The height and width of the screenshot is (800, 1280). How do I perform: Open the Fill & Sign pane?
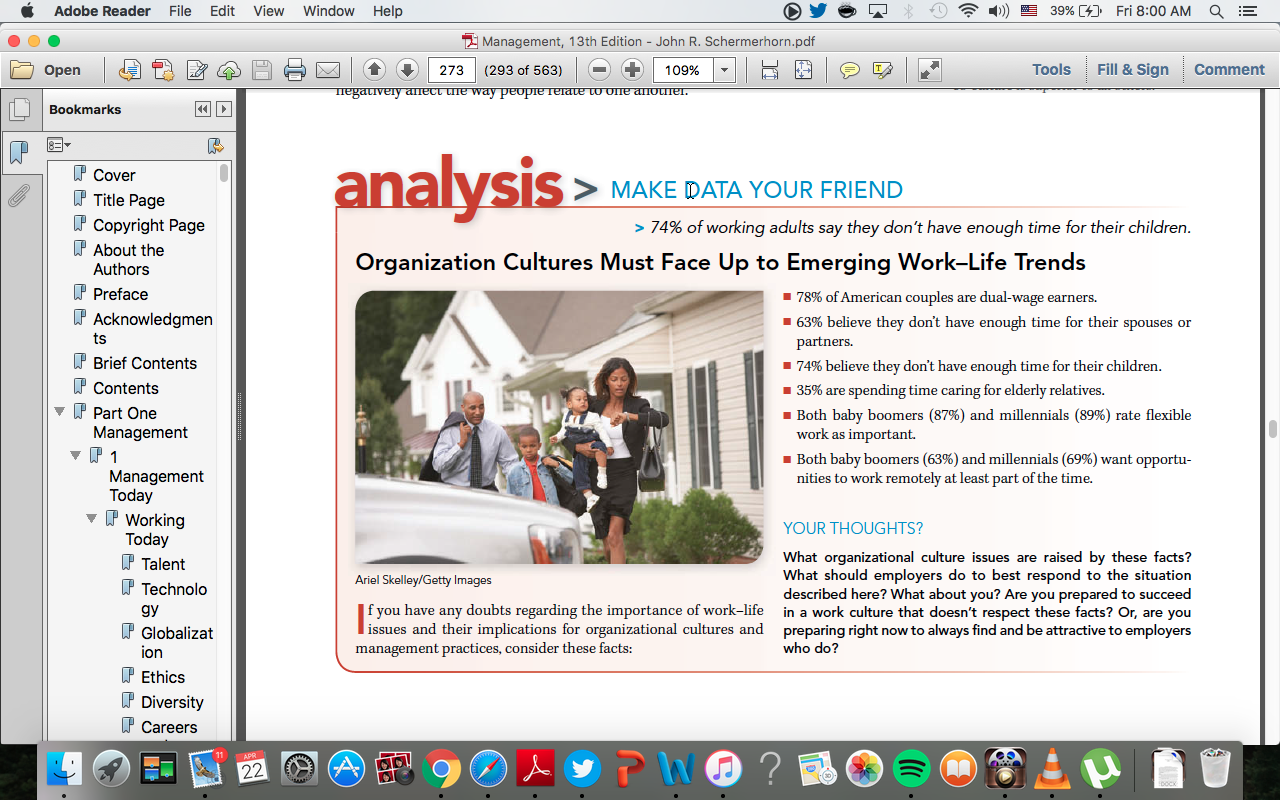click(1132, 70)
